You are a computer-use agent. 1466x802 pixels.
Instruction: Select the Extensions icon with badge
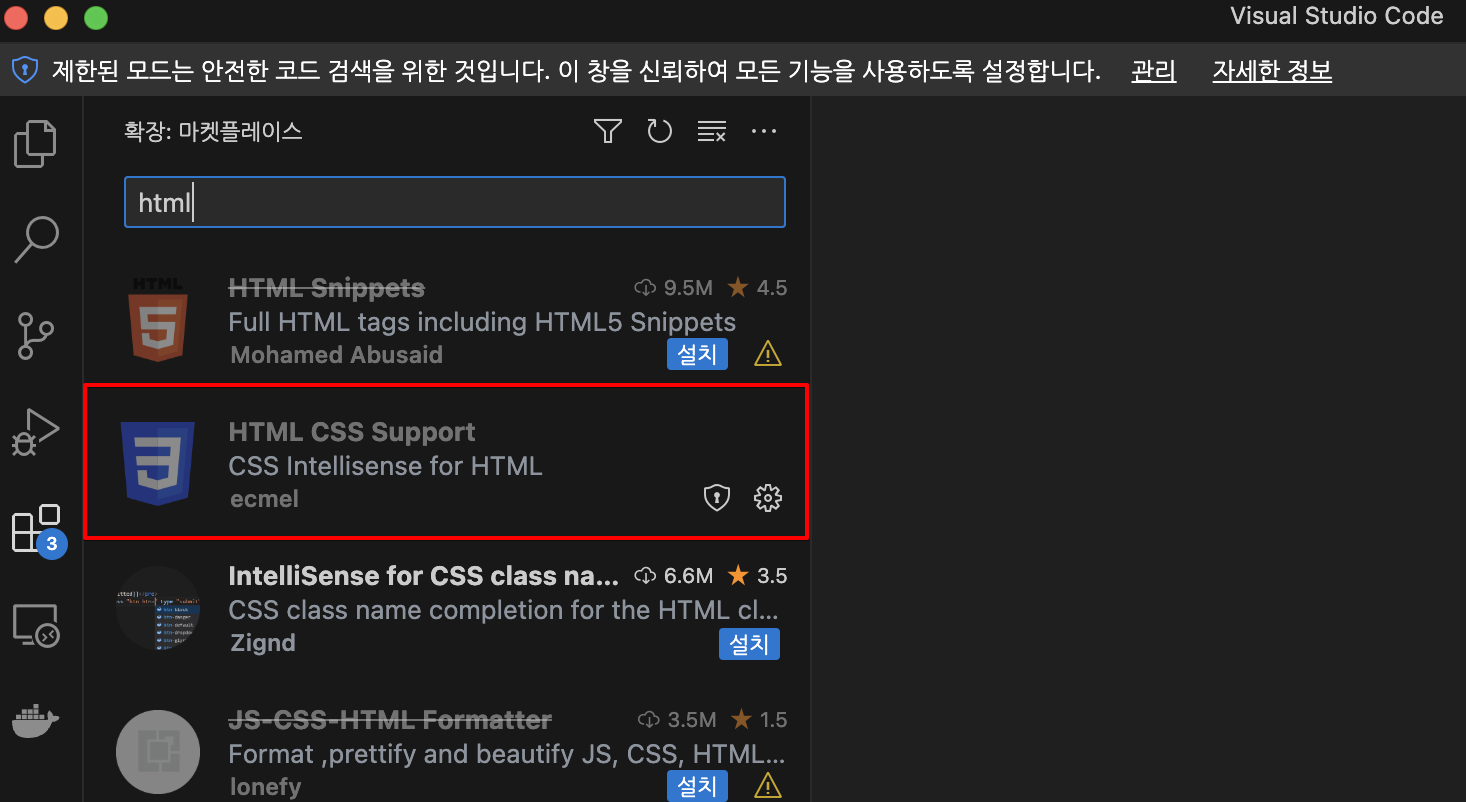click(38, 530)
